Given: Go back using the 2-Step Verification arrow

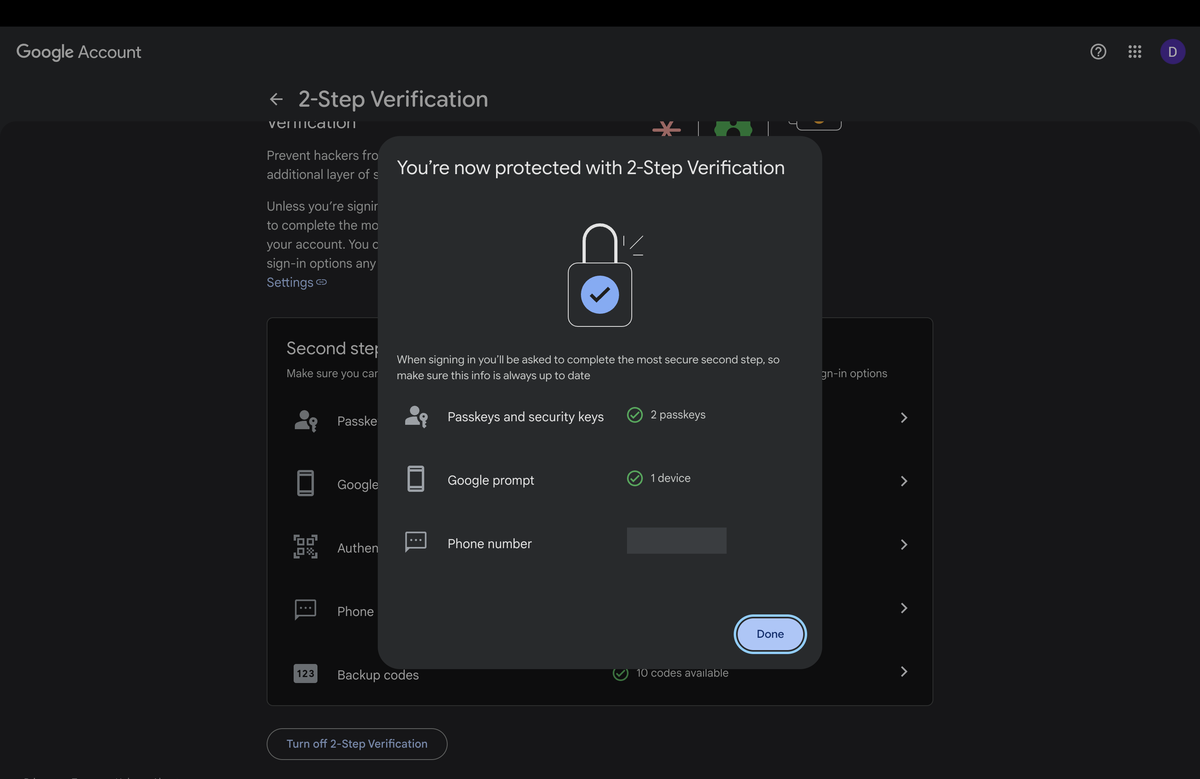Looking at the screenshot, I should coord(276,99).
